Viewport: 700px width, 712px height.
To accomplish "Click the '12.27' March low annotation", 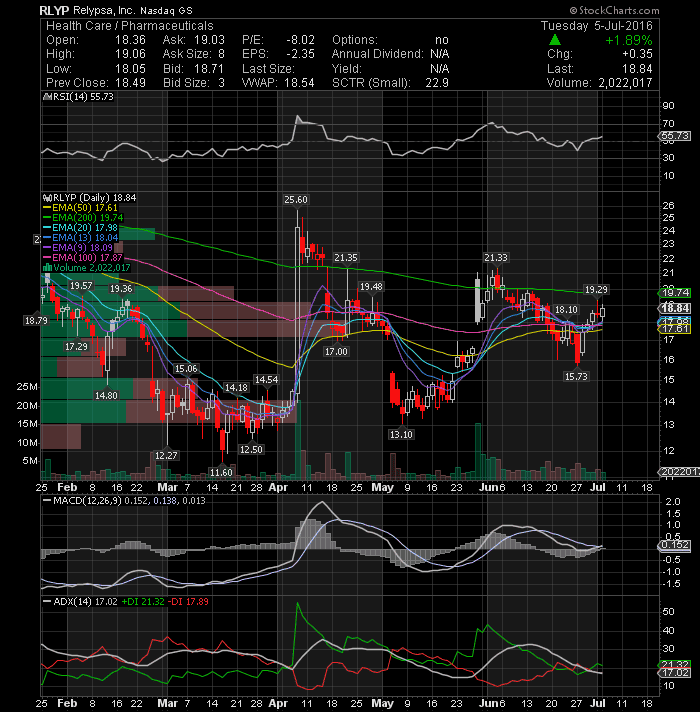I will 166,455.
